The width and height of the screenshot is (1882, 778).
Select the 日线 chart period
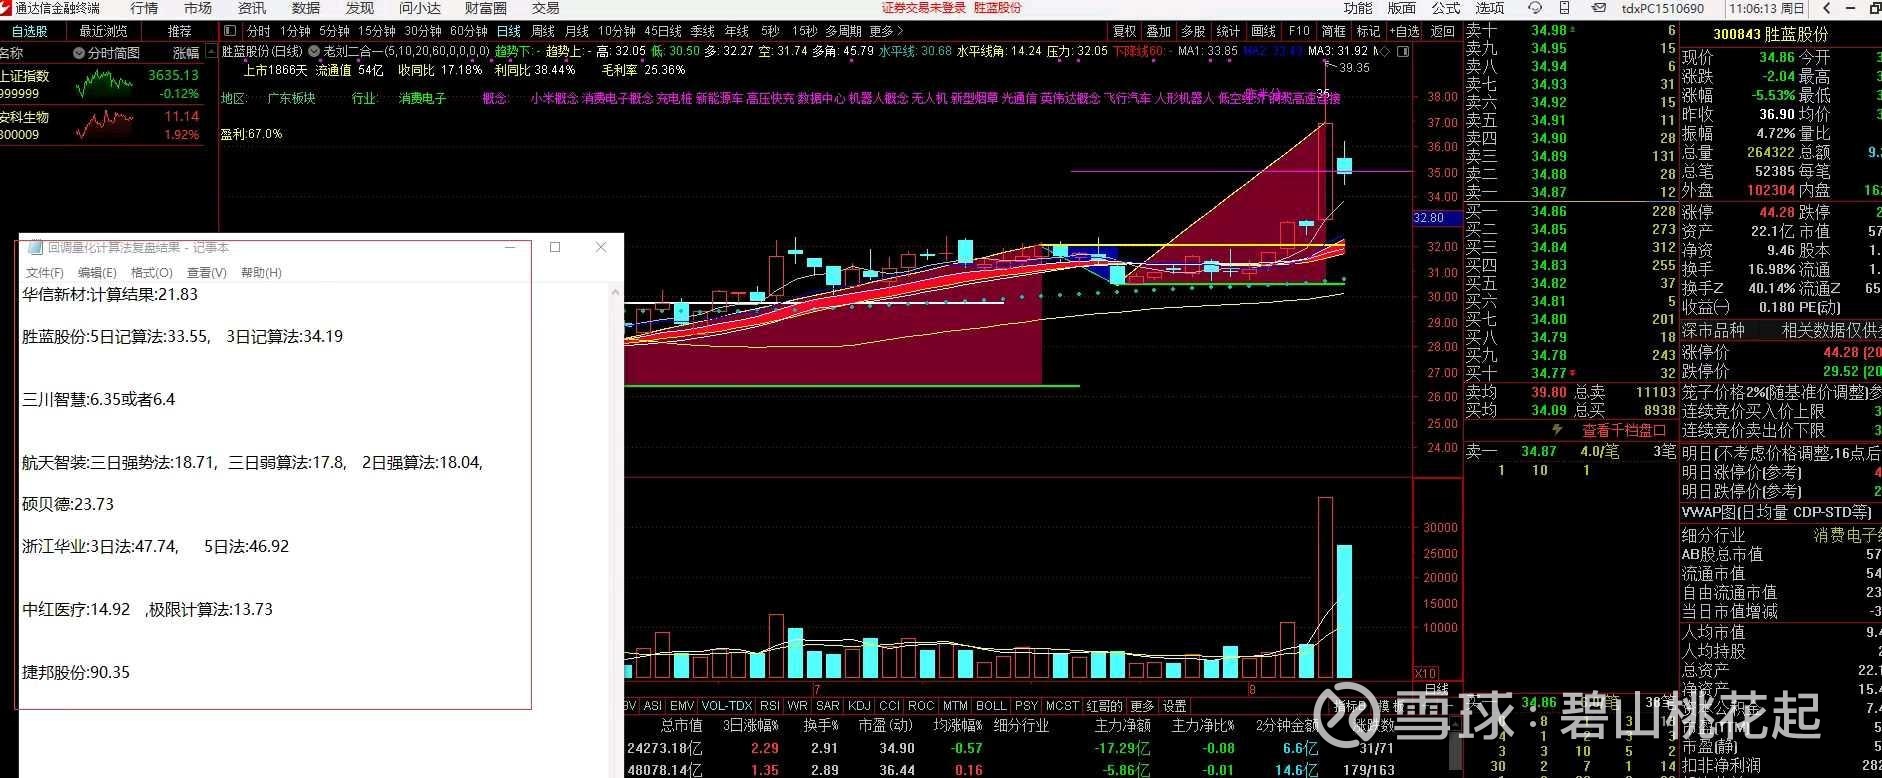click(508, 31)
